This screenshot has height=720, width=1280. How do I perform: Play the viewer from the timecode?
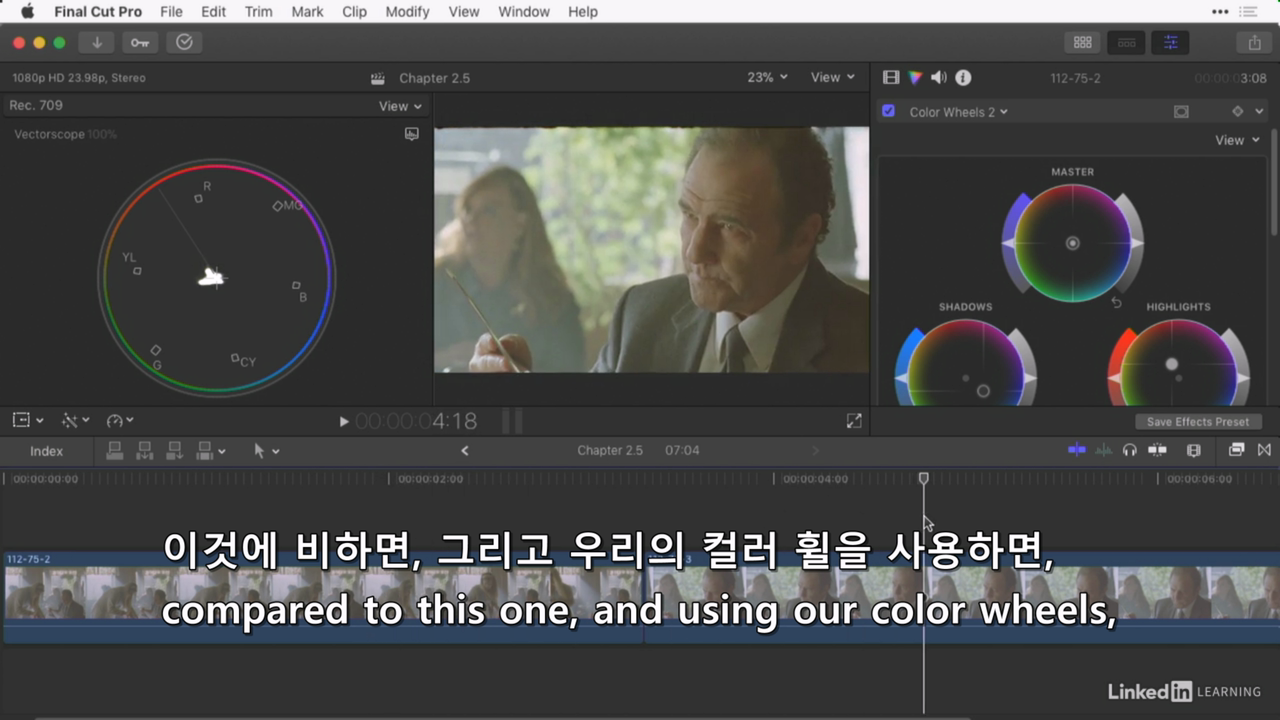pos(344,422)
